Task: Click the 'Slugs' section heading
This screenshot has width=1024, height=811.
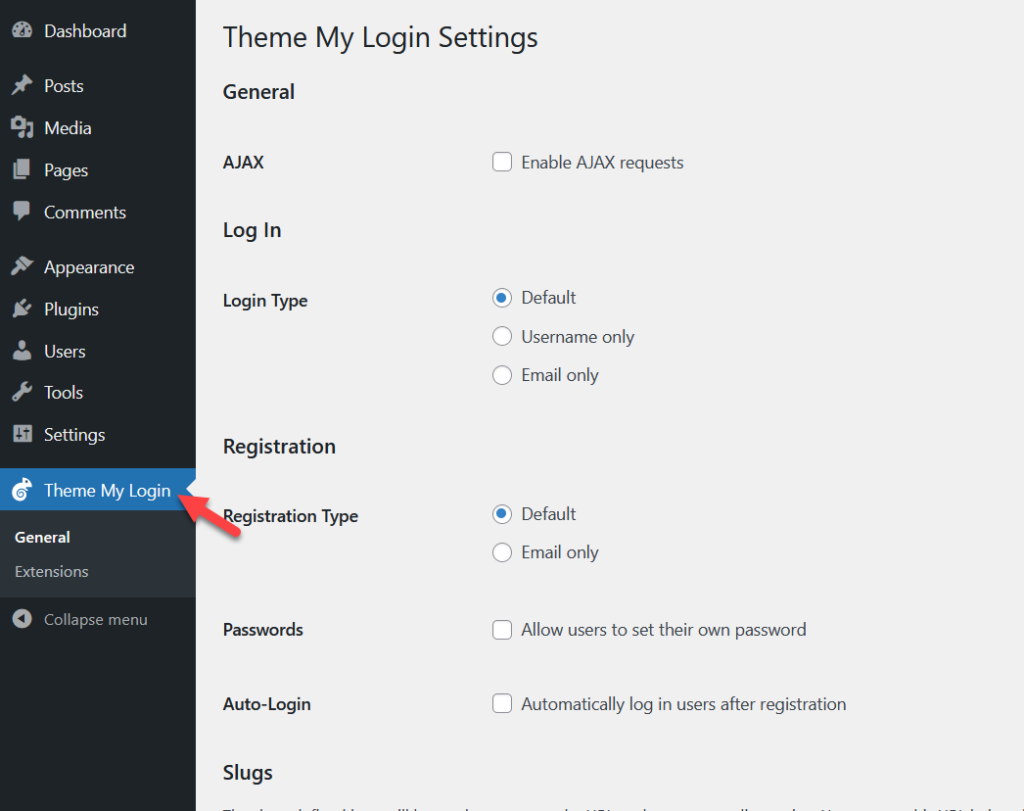Action: 248,773
